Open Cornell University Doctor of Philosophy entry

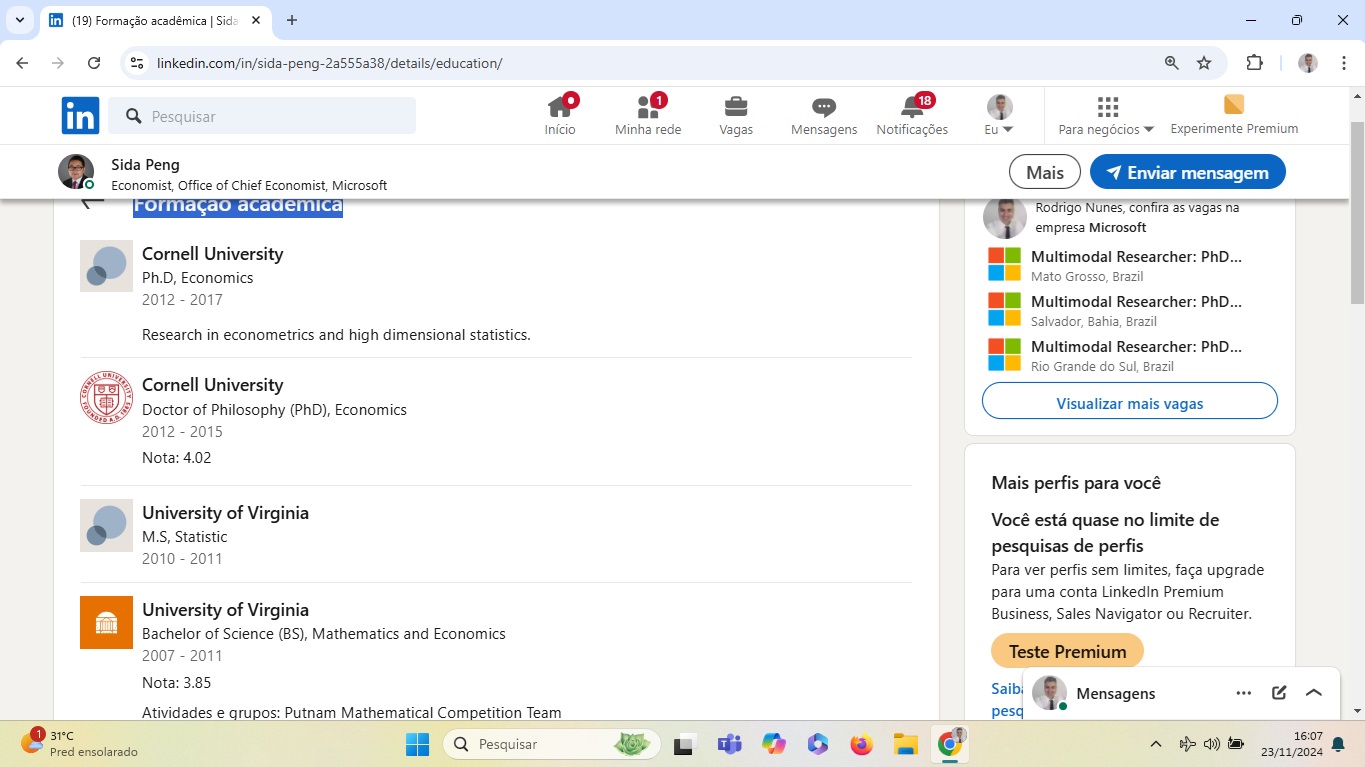(x=212, y=385)
